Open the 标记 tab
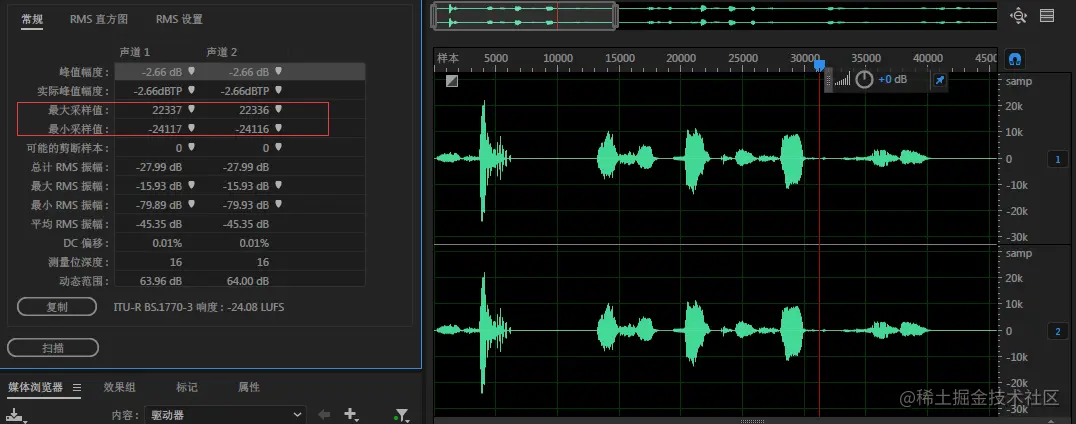 click(187, 387)
